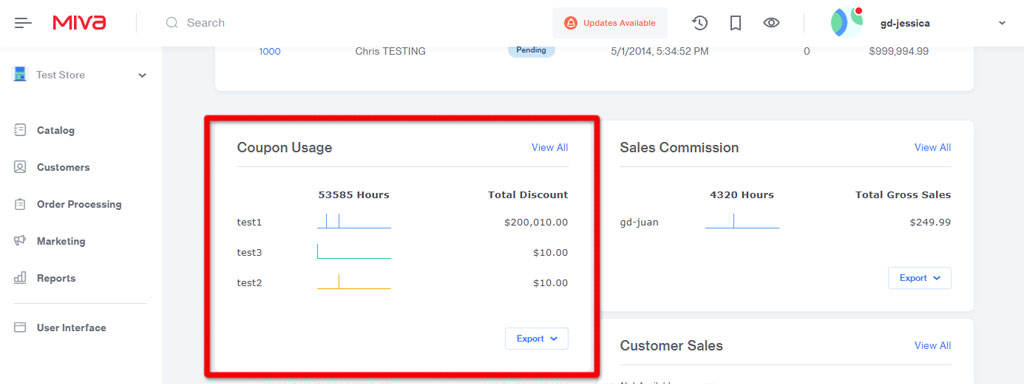1024x384 pixels.
Task: Click the gd-jessica username text
Action: [x=905, y=24]
